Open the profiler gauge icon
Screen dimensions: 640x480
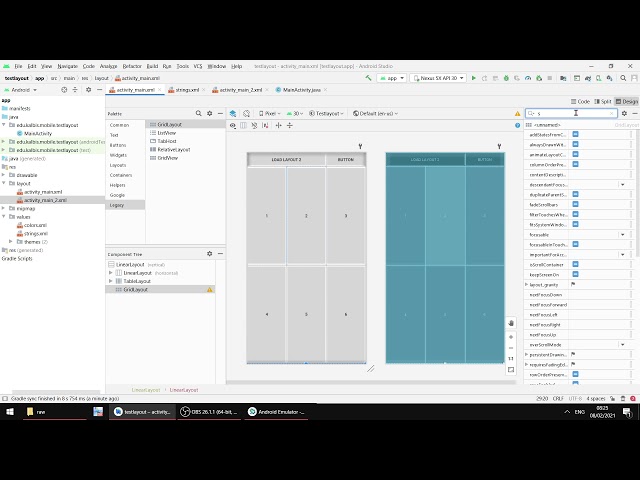[x=528, y=78]
